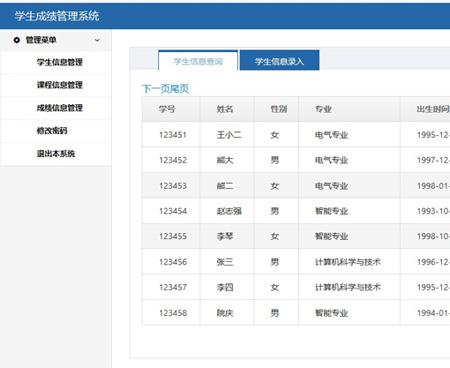Screen dimensions: 450x368
Task: Click birth date 1993-10 in row 123454
Action: pyautogui.click(x=433, y=211)
